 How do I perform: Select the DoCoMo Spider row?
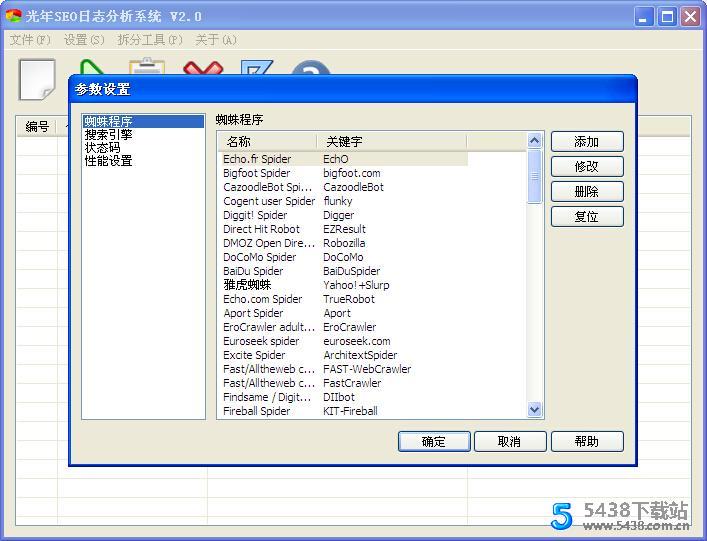[343, 257]
